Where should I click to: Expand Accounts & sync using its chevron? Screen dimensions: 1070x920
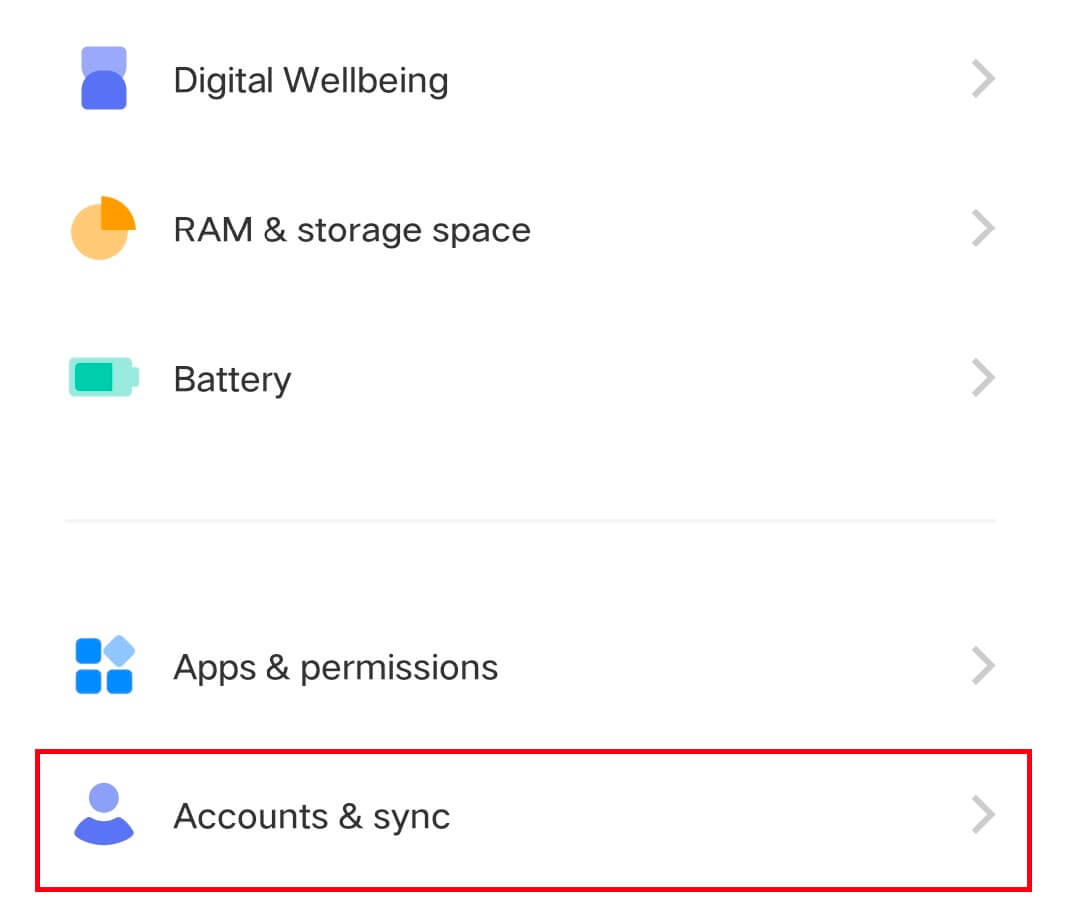[x=983, y=815]
